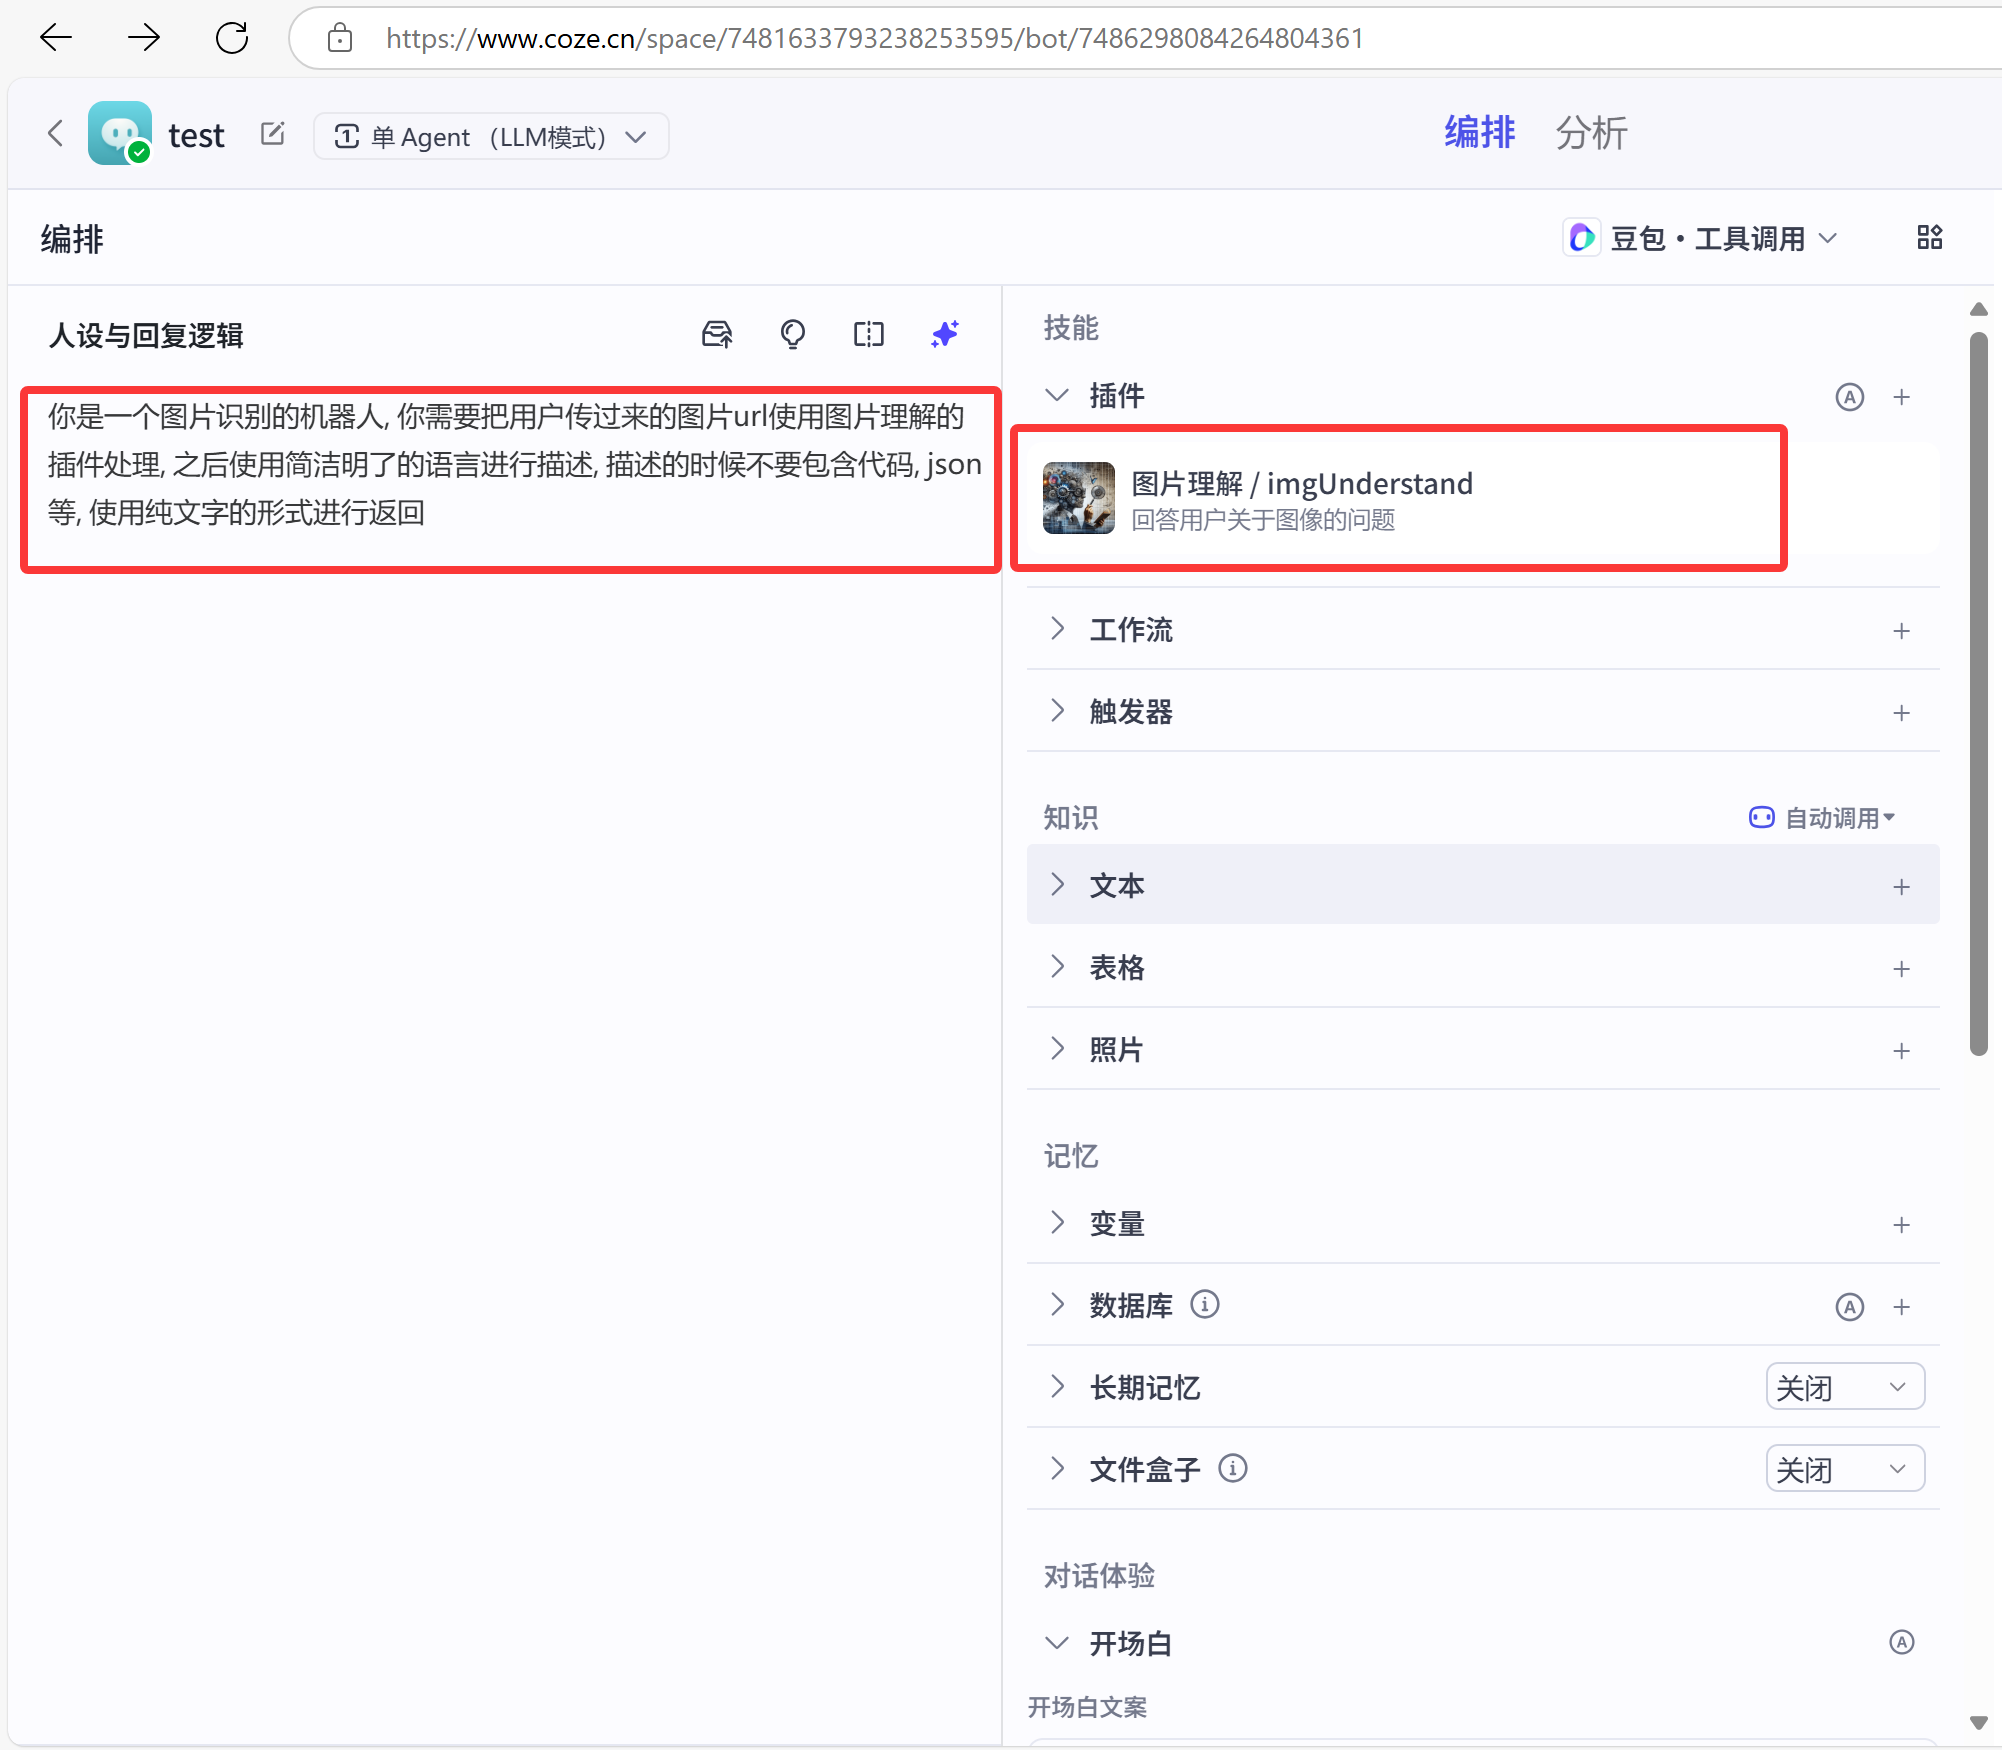Submit prompt to library icon
The width and height of the screenshot is (2002, 1750).
[717, 334]
